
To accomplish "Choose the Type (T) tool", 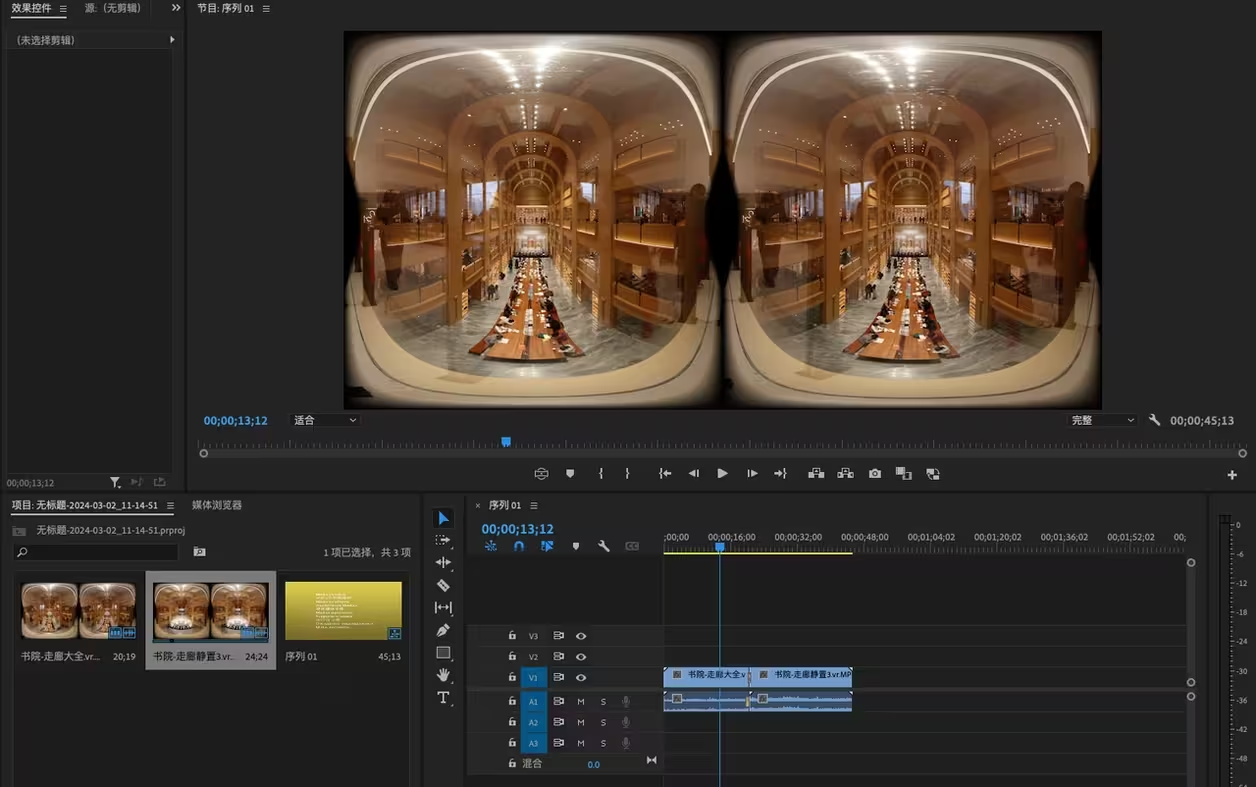I will click(x=443, y=697).
